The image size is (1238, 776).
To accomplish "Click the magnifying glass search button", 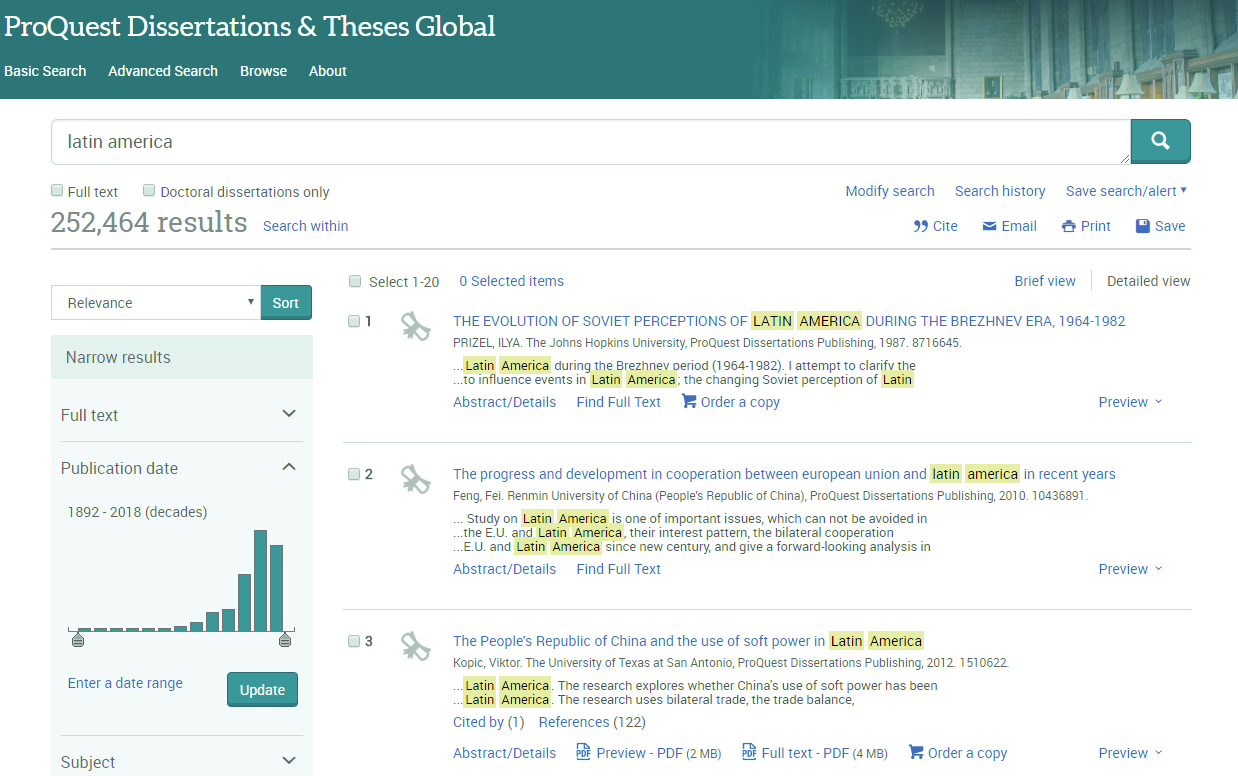I will pos(1160,141).
